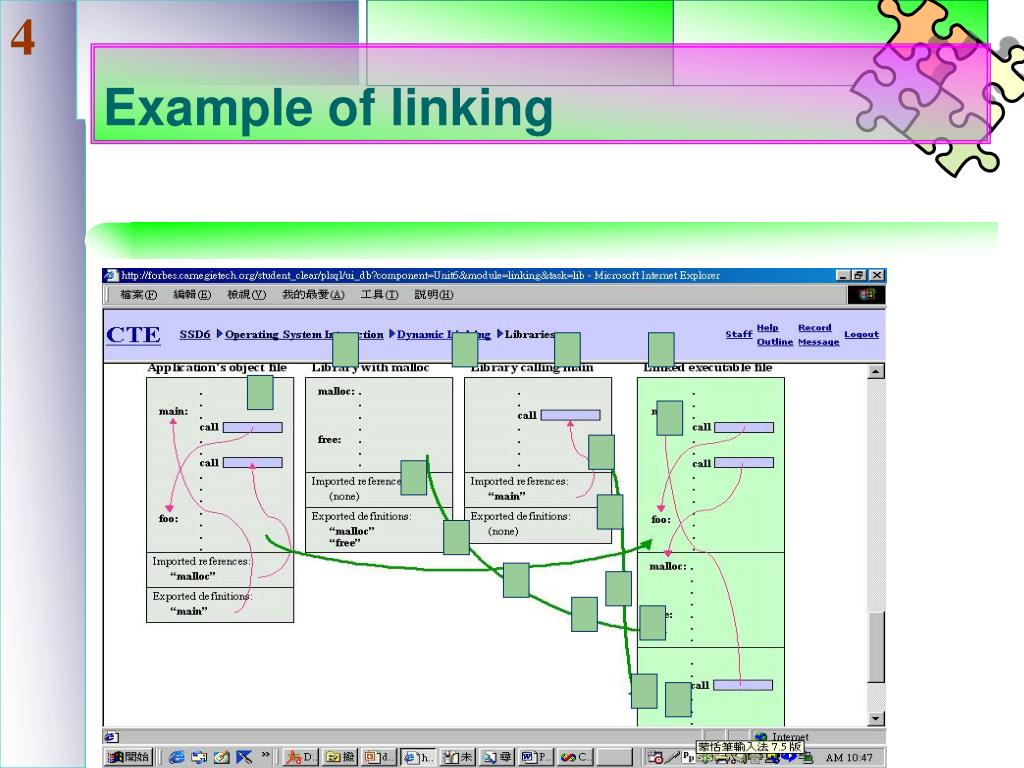Click the "main" exported definition in application file
This screenshot has width=1024, height=768.
click(x=189, y=611)
